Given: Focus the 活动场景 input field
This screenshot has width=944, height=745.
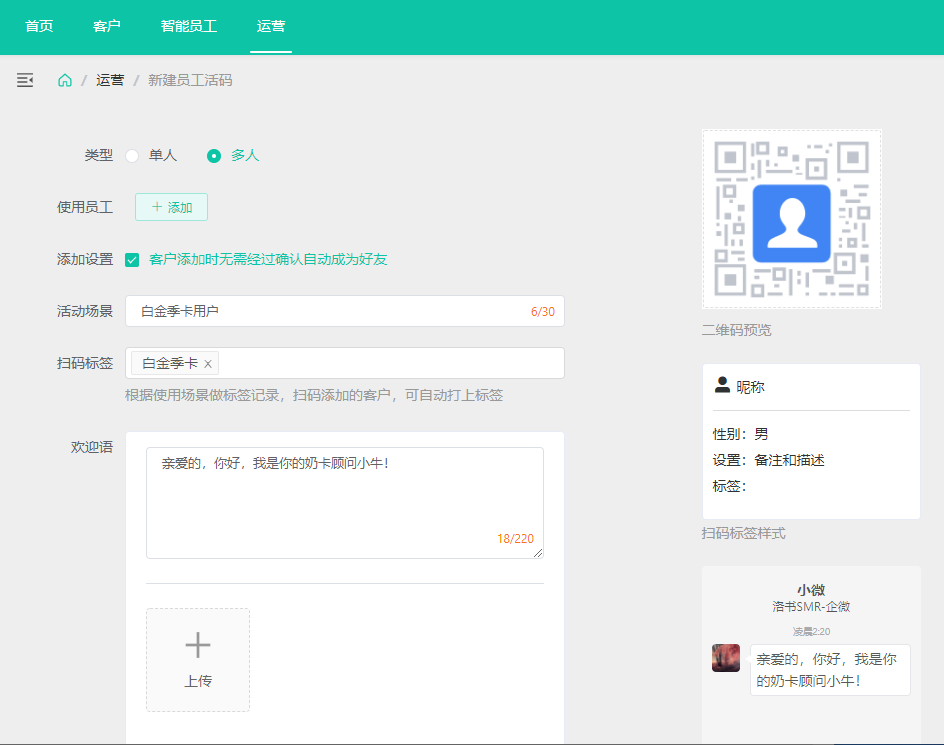Looking at the screenshot, I should pos(345,311).
